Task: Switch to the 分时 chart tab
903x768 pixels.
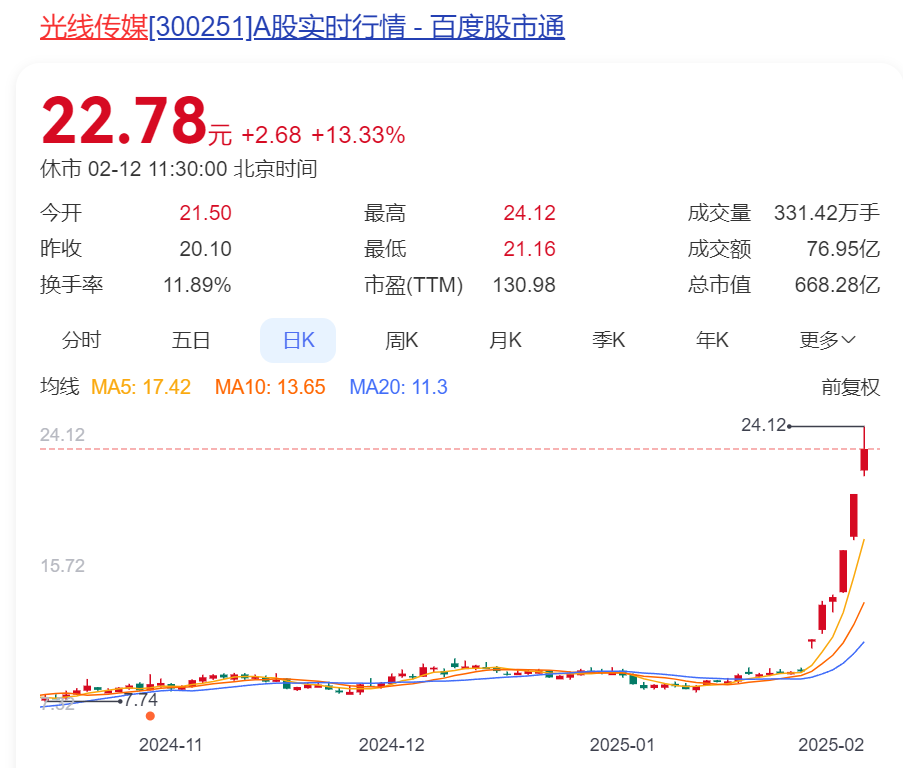Action: point(81,340)
